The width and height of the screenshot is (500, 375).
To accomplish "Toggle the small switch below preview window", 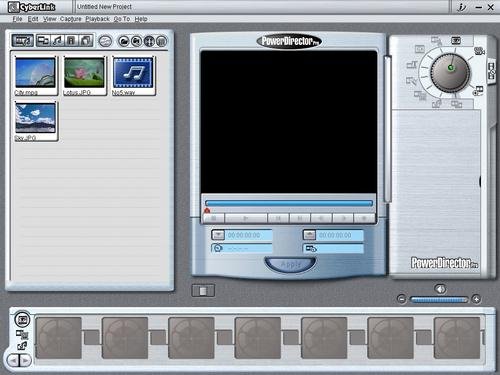I will tap(203, 291).
